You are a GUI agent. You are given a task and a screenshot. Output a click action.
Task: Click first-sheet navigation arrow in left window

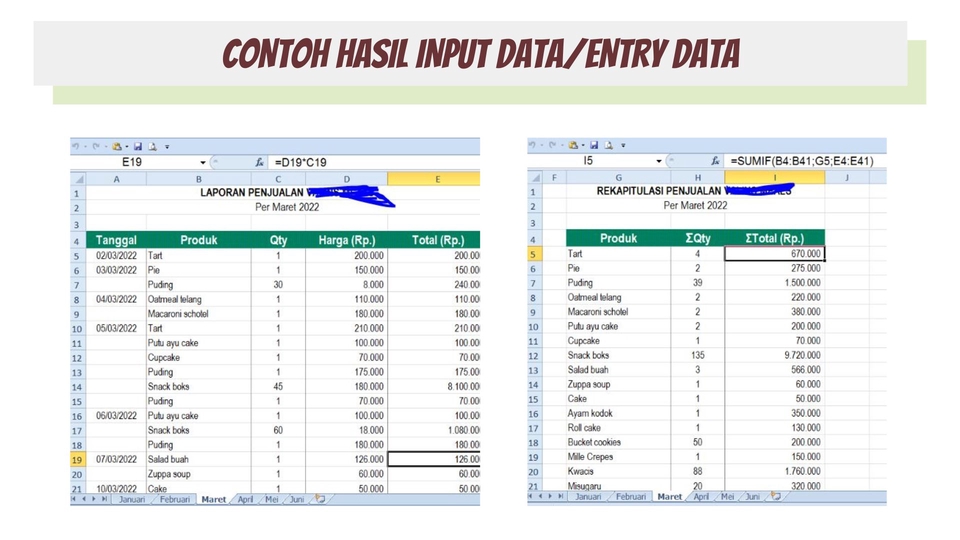pos(73,500)
